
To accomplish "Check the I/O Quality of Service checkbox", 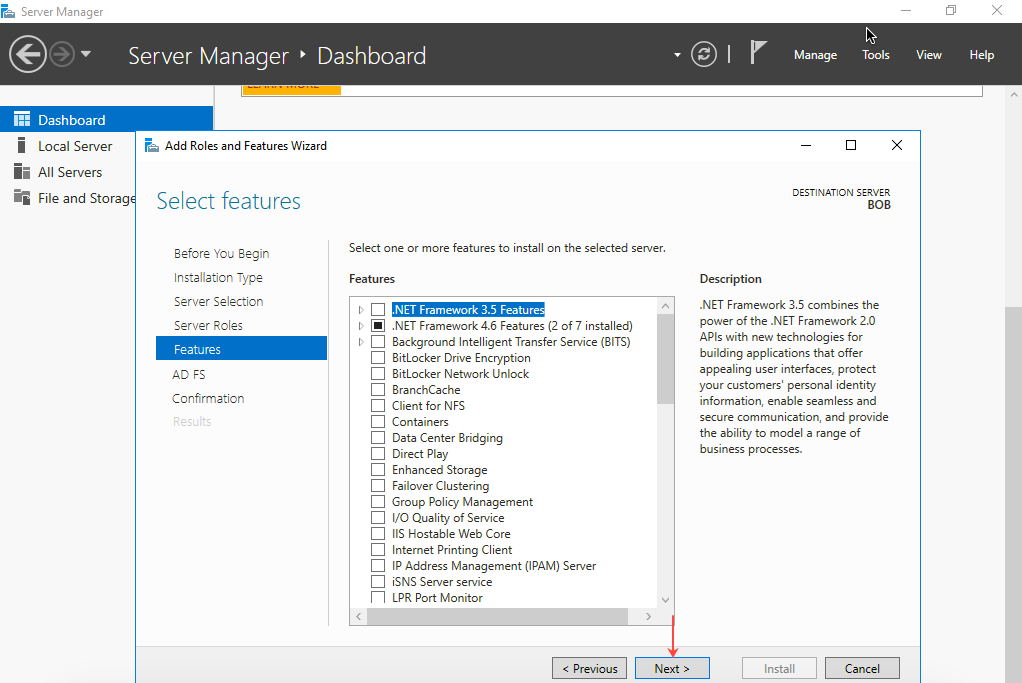I will 378,517.
